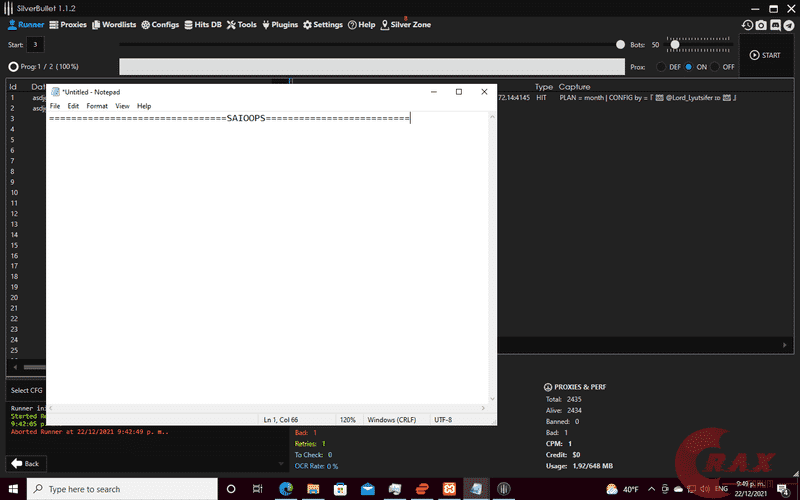The height and width of the screenshot is (500, 800).
Task: Click the Start number input field
Action: click(x=35, y=44)
